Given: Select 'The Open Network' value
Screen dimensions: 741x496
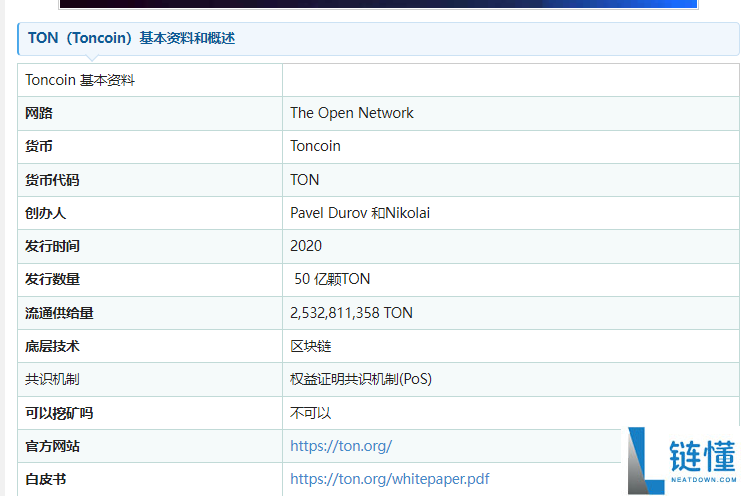Looking at the screenshot, I should point(352,113).
